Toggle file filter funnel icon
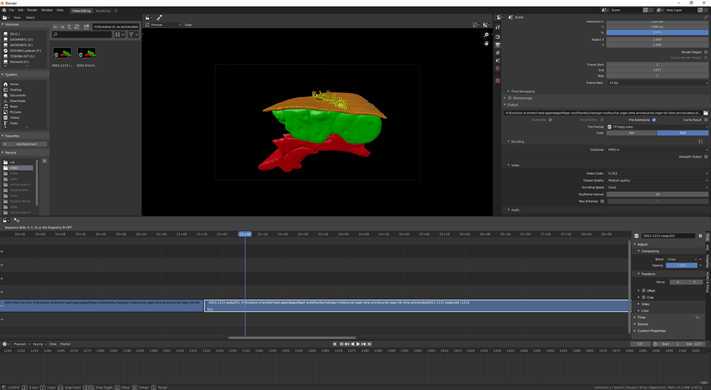This screenshot has width=711, height=390. pos(131,34)
